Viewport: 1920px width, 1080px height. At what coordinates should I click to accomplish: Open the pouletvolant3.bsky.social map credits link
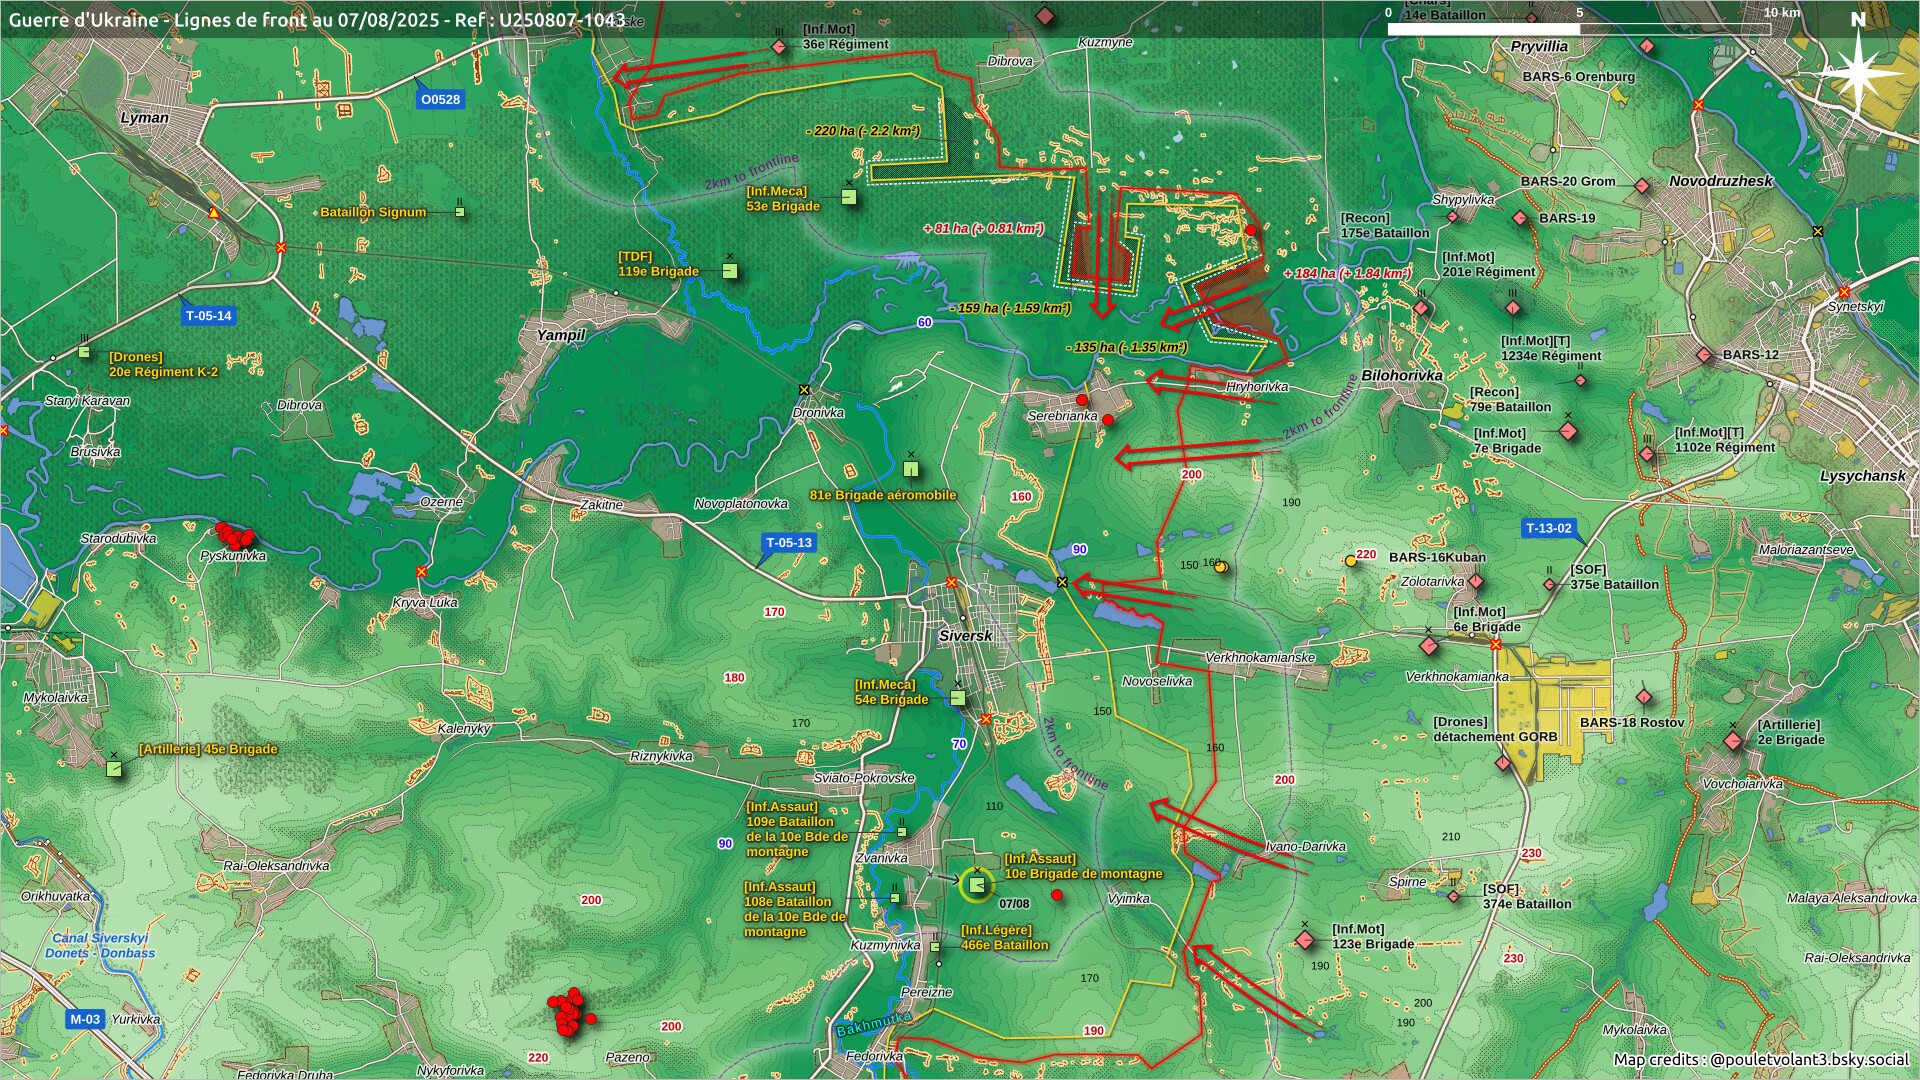[x=1809, y=1059]
